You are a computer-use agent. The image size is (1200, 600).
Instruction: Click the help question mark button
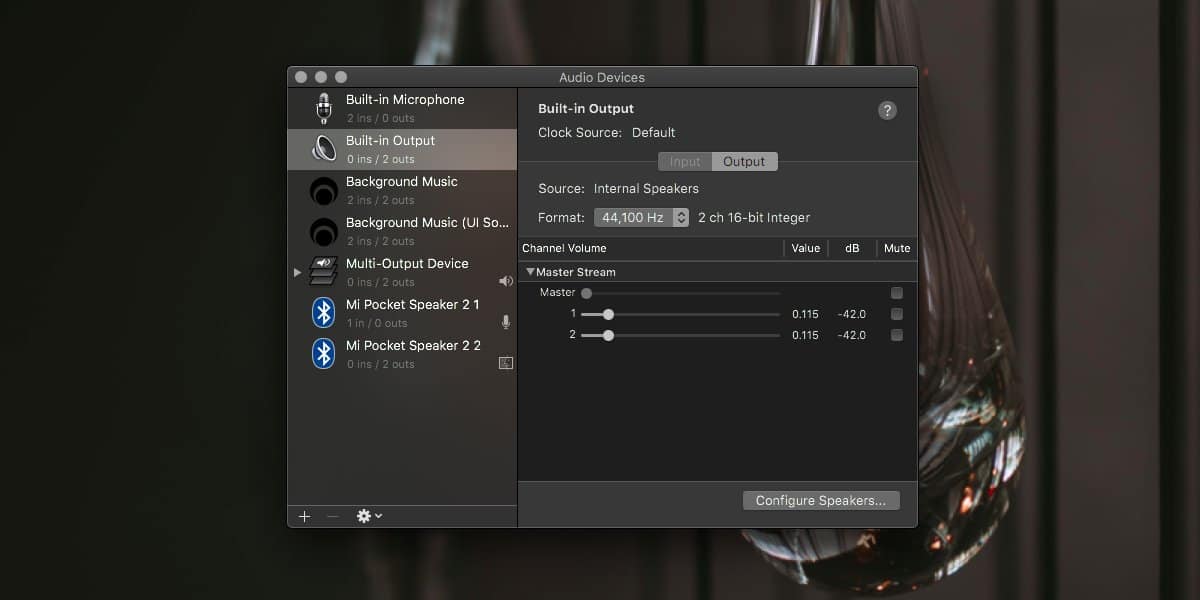tap(887, 110)
